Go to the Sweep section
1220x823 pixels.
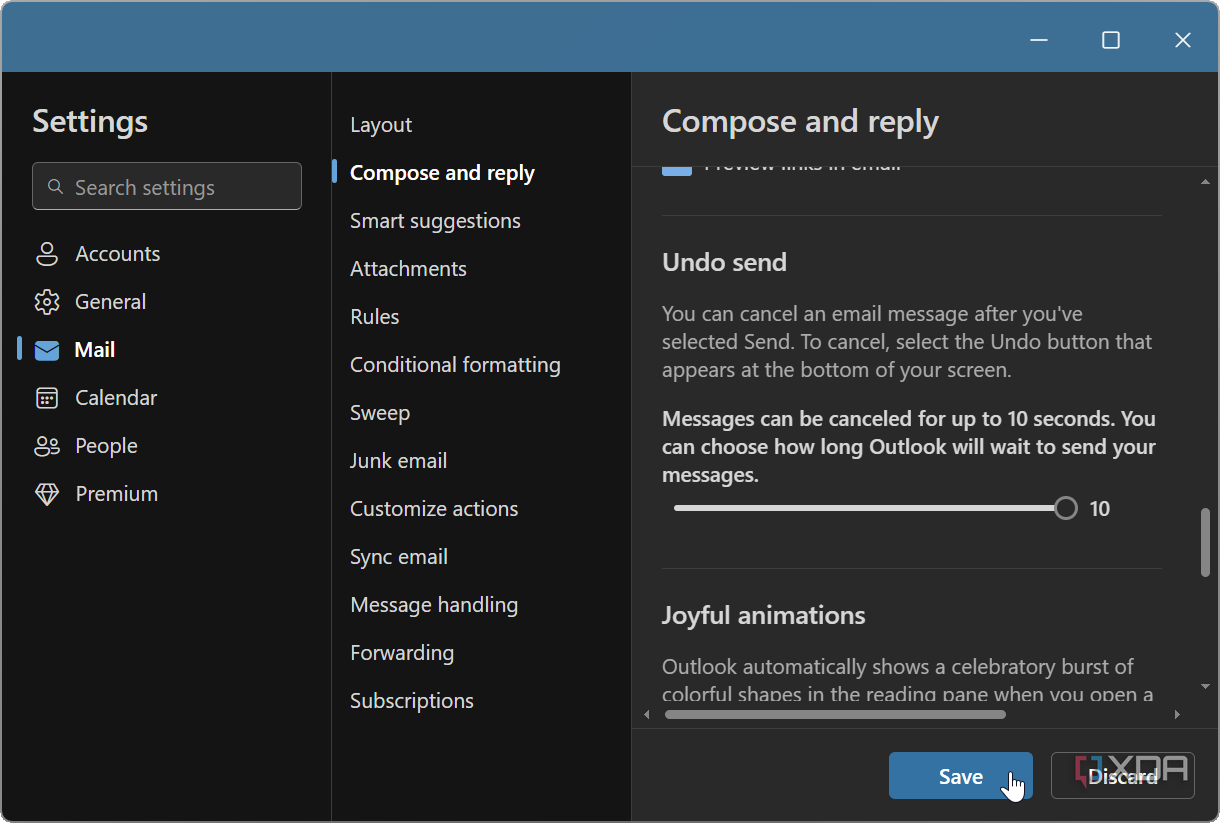coord(380,413)
